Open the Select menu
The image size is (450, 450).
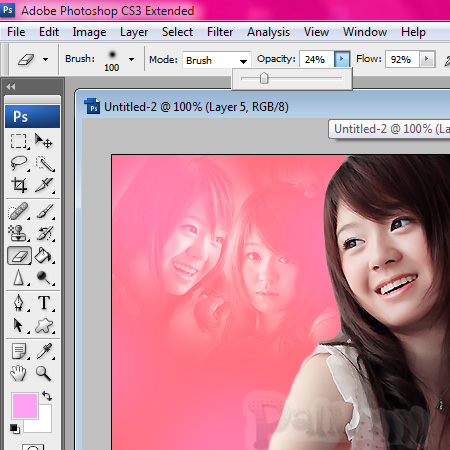coord(177,32)
